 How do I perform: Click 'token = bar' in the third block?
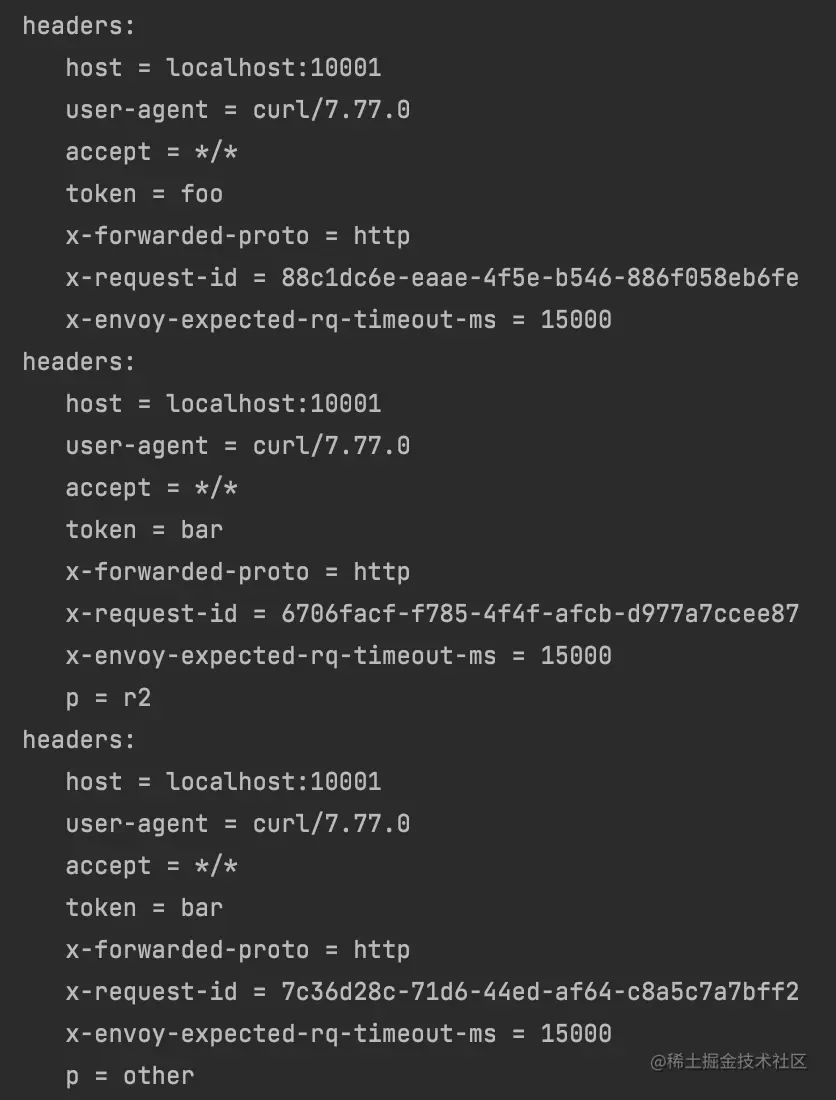pyautogui.click(x=144, y=908)
